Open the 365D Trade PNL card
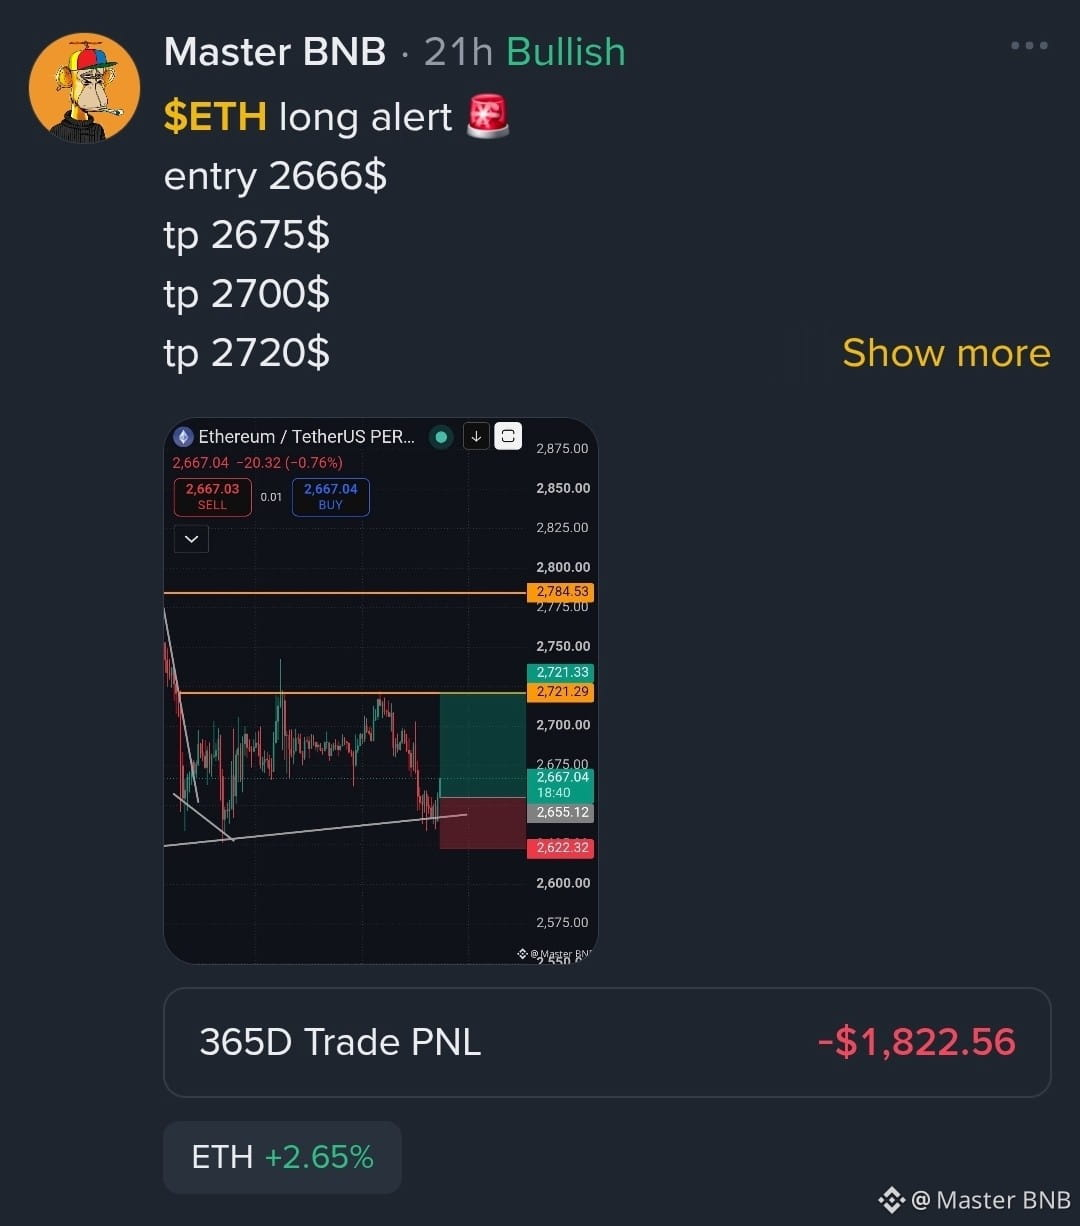This screenshot has height=1226, width=1080. (607, 1042)
